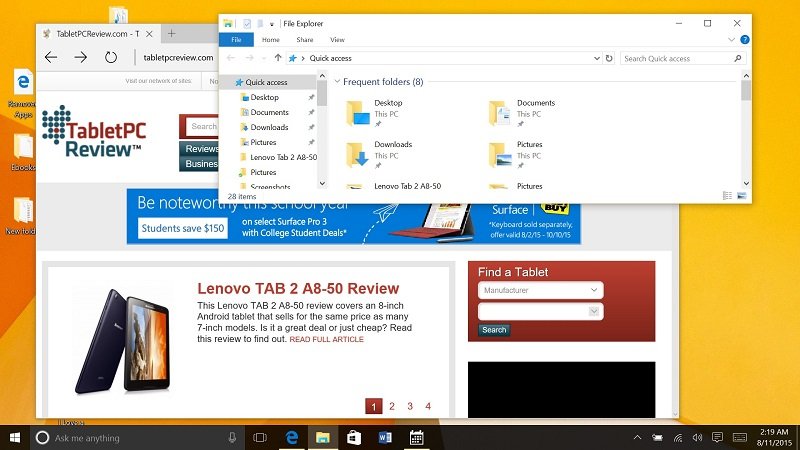Select the Documents folder in Frequent folders

pos(521,113)
